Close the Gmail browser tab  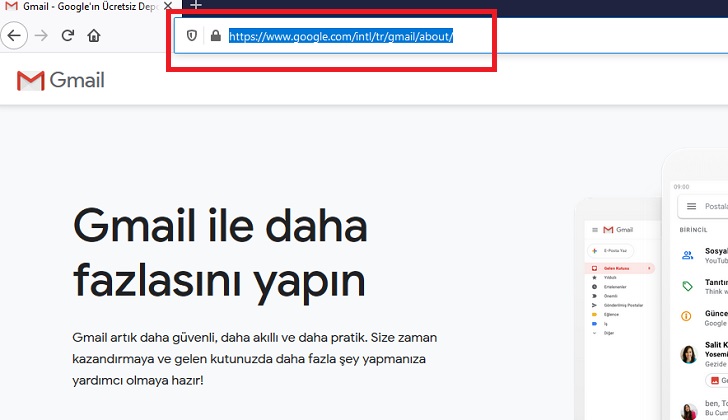(x=168, y=6)
